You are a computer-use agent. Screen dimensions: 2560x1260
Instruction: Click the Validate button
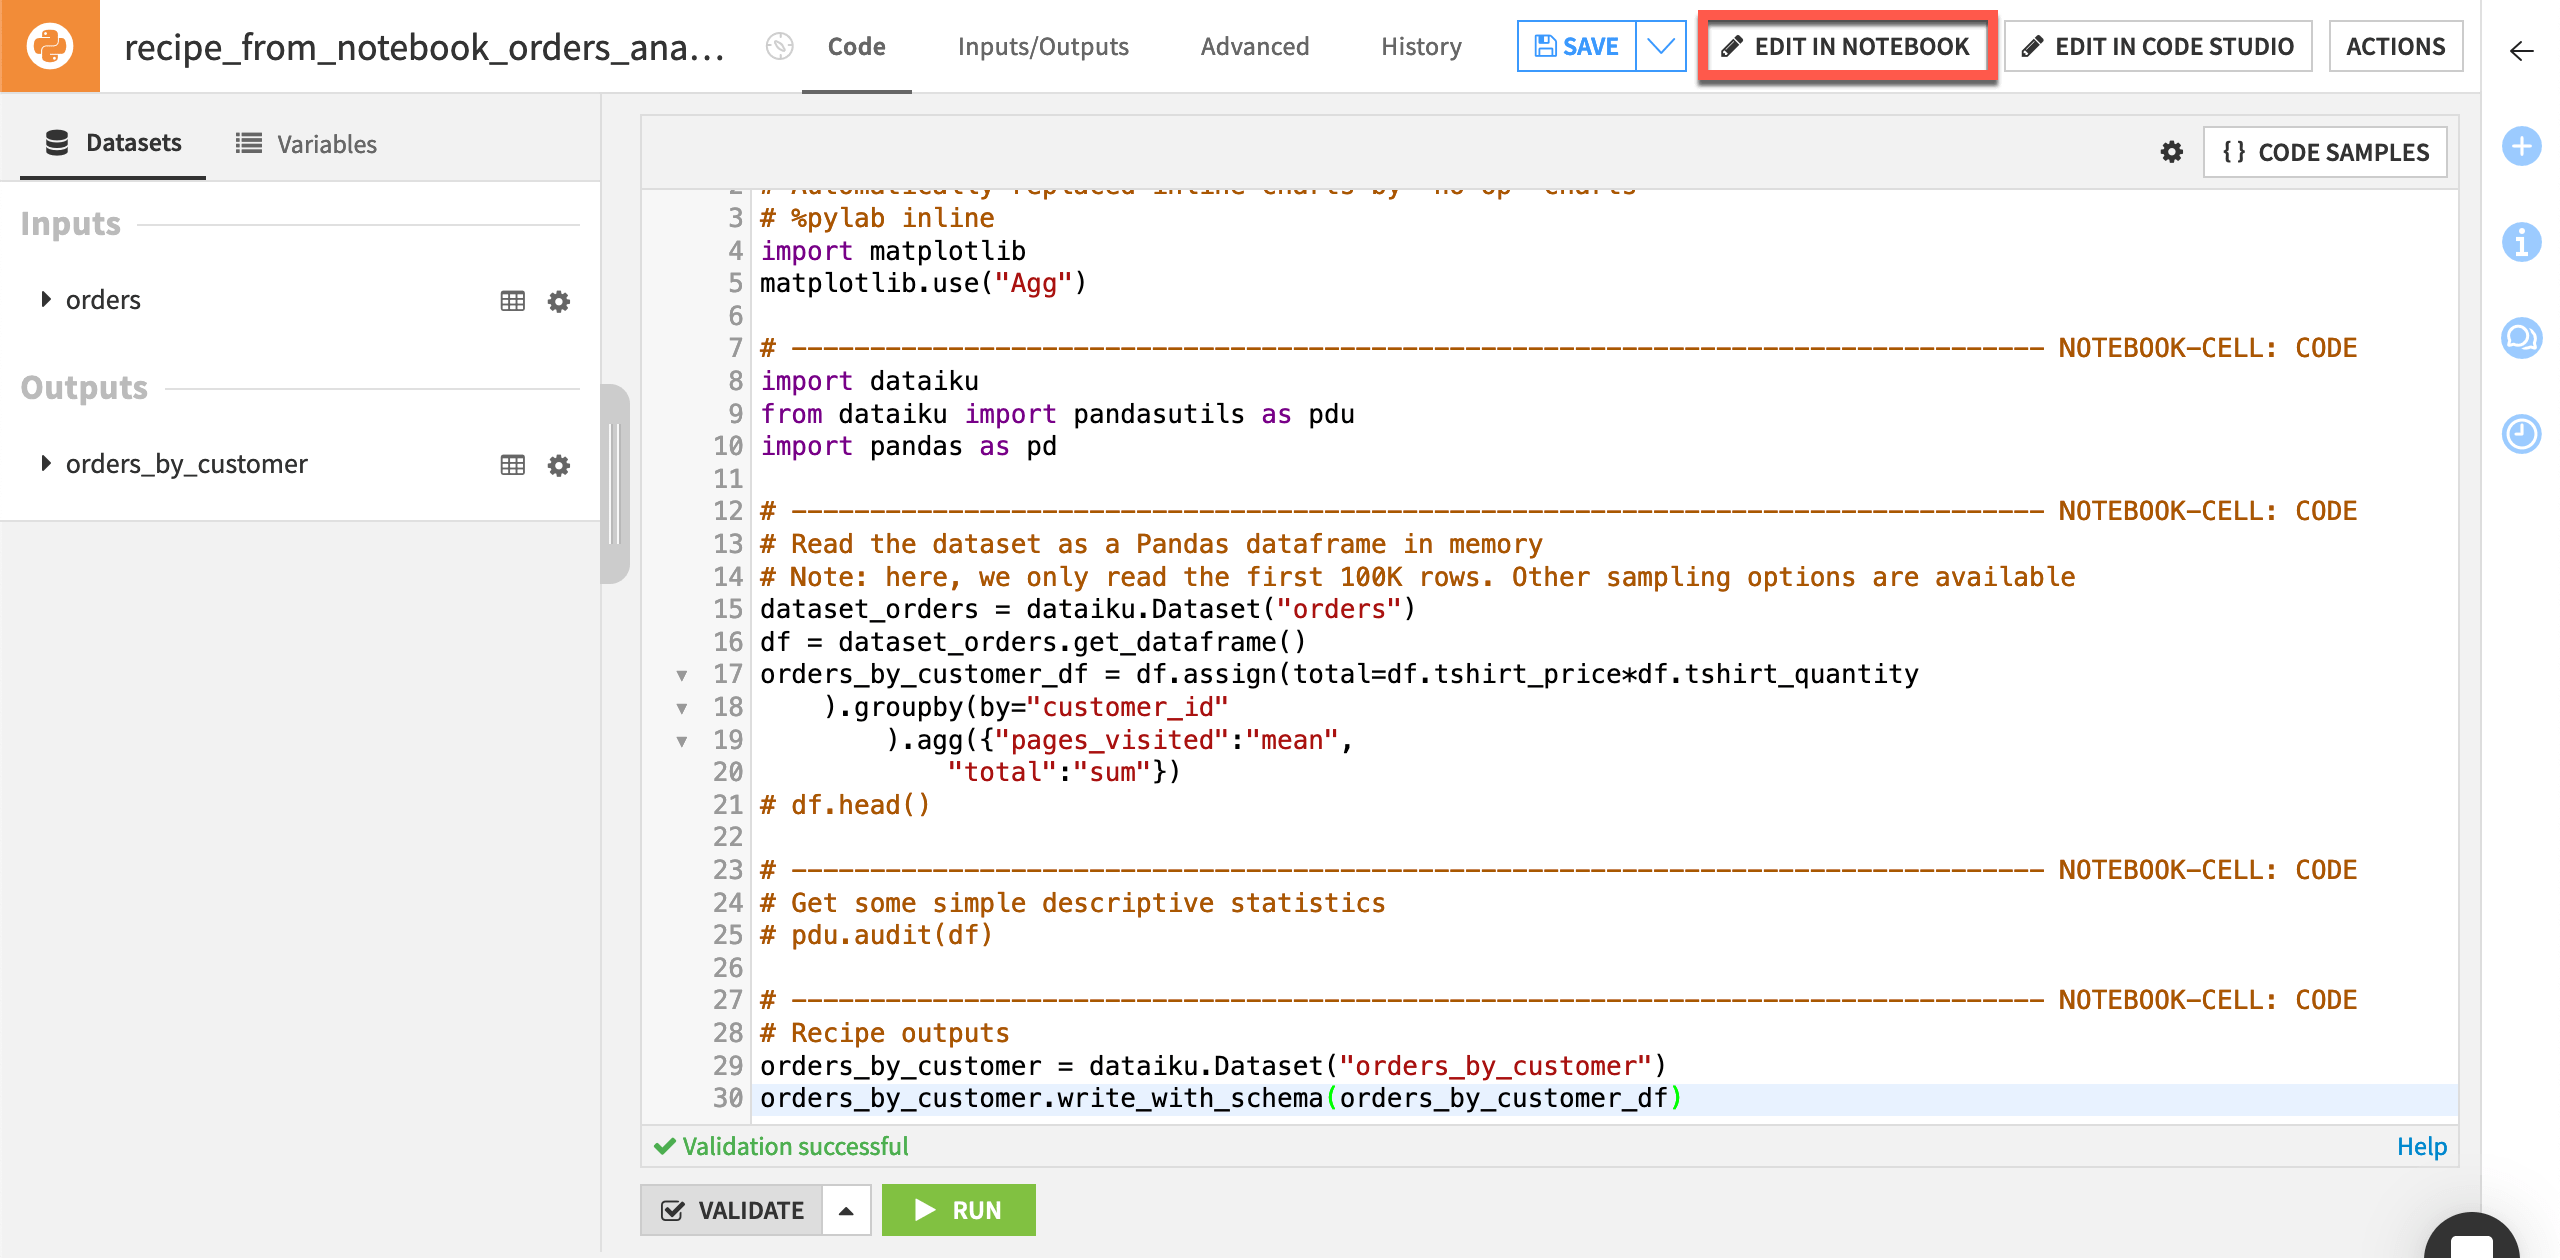click(x=738, y=1209)
